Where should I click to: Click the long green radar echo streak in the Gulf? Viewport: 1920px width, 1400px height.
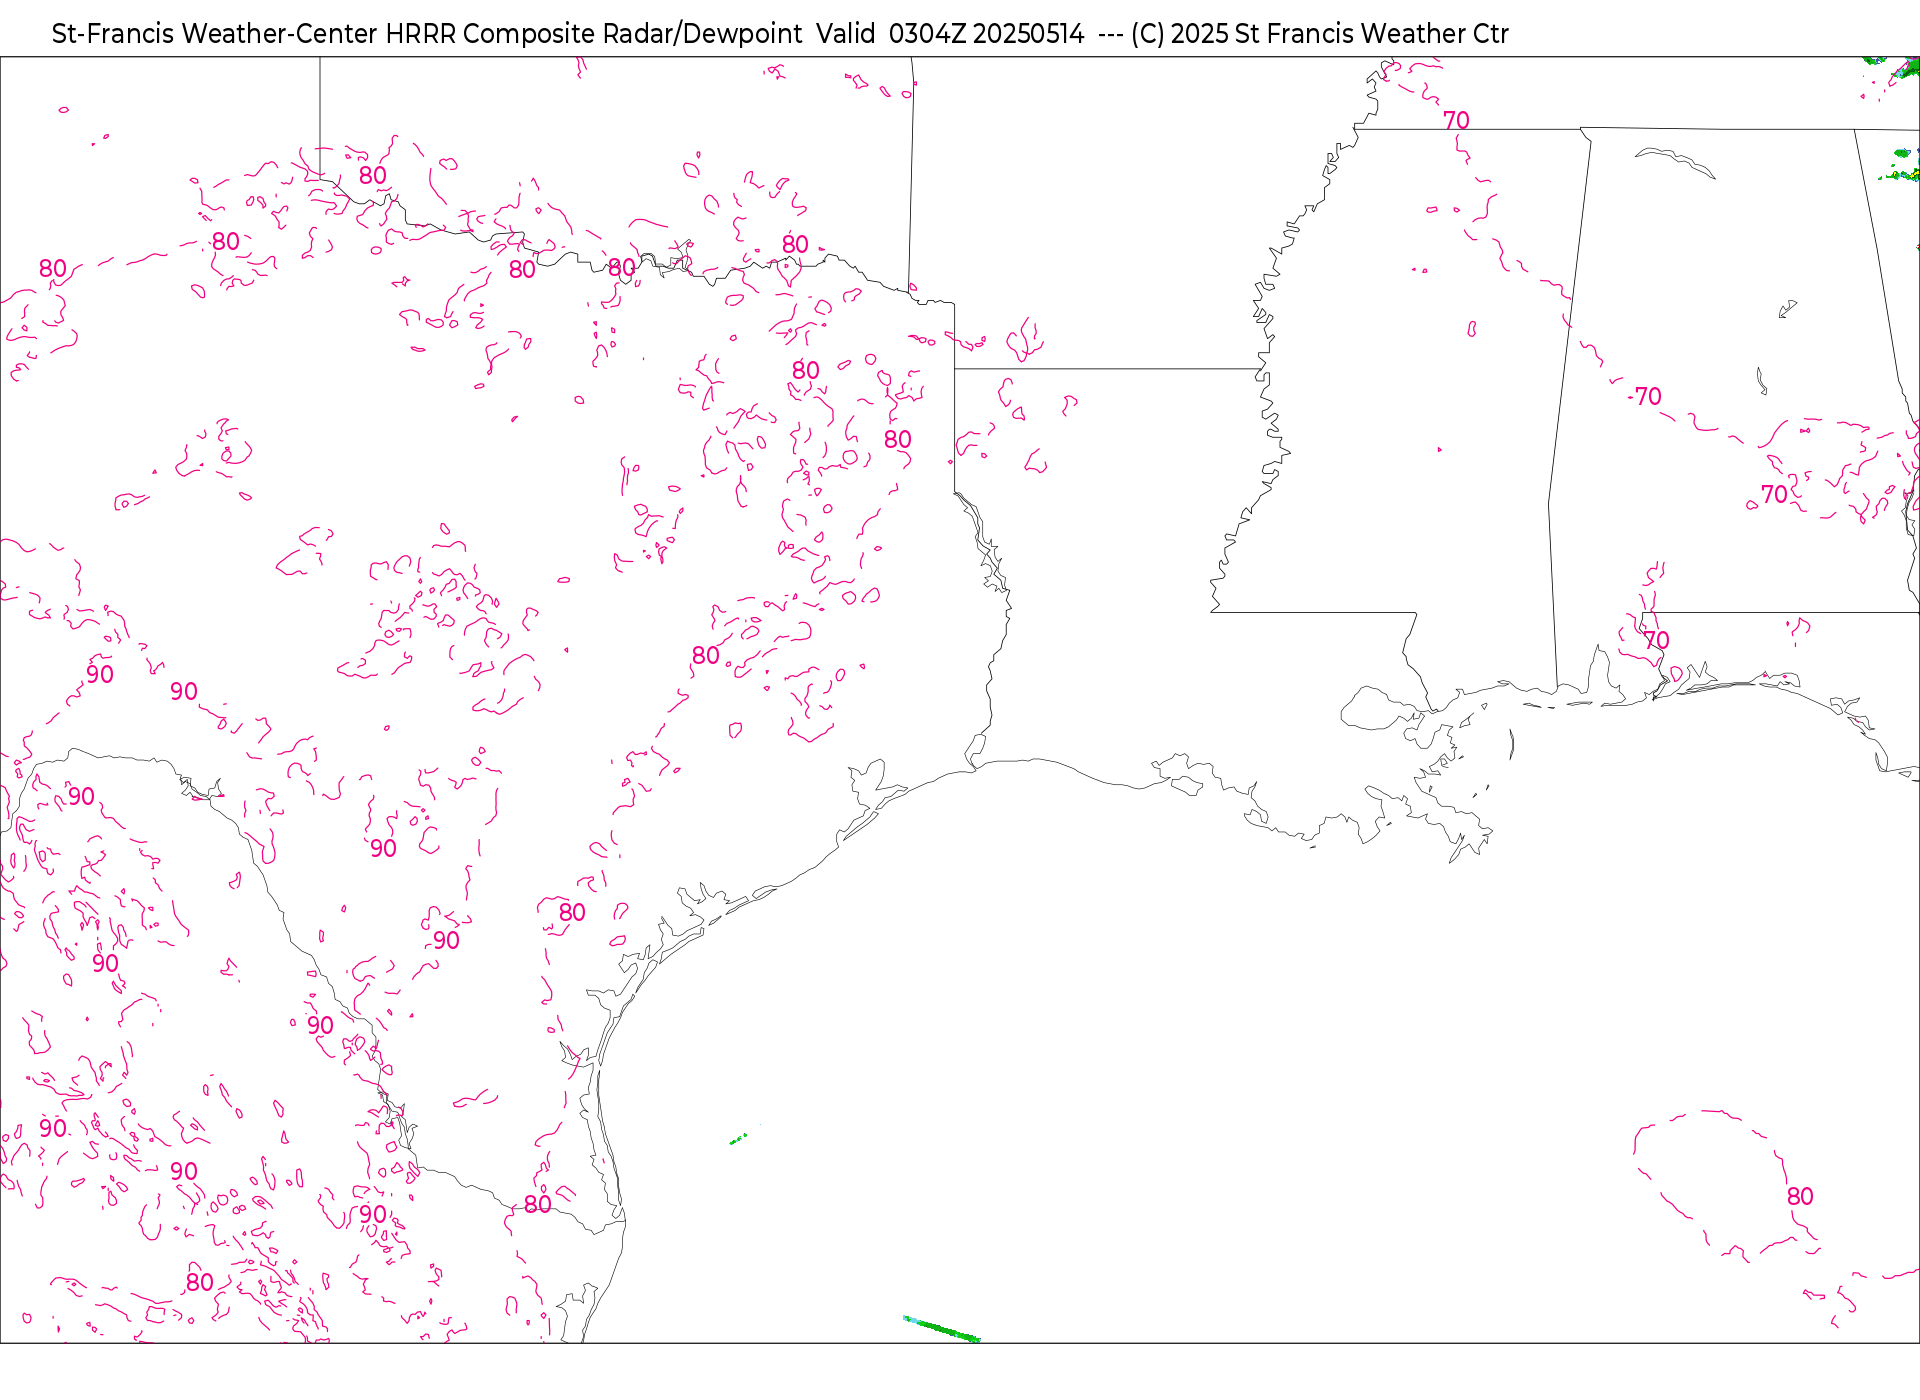coord(941,1329)
